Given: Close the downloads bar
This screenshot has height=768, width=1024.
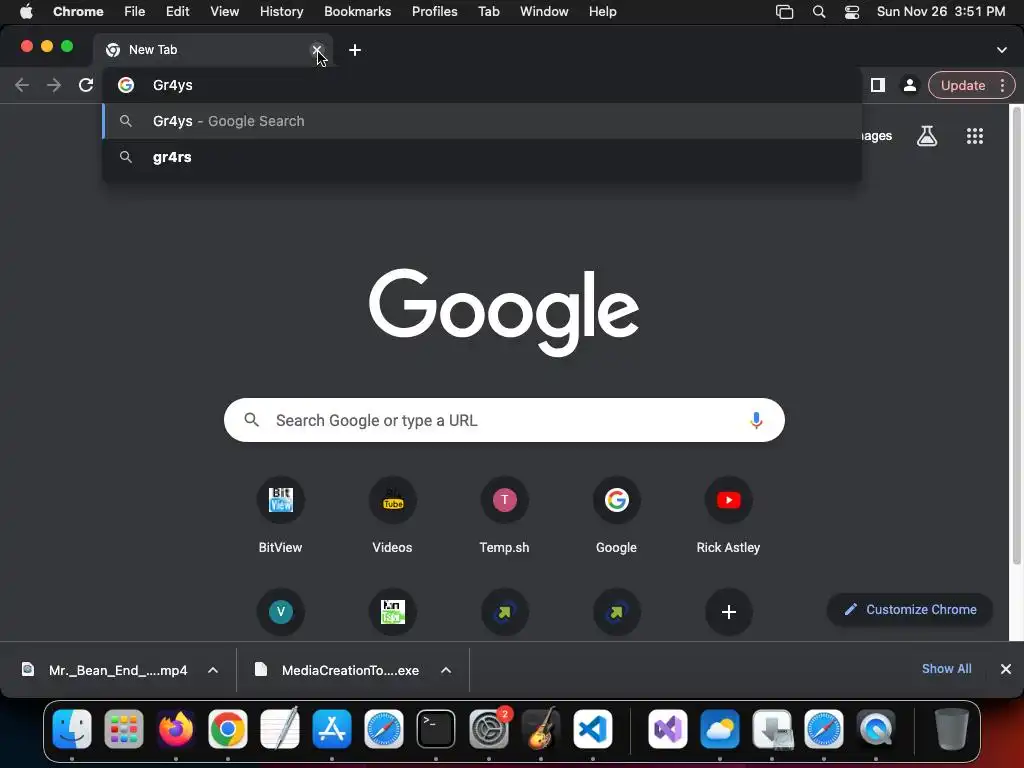Looking at the screenshot, I should coord(1006,669).
